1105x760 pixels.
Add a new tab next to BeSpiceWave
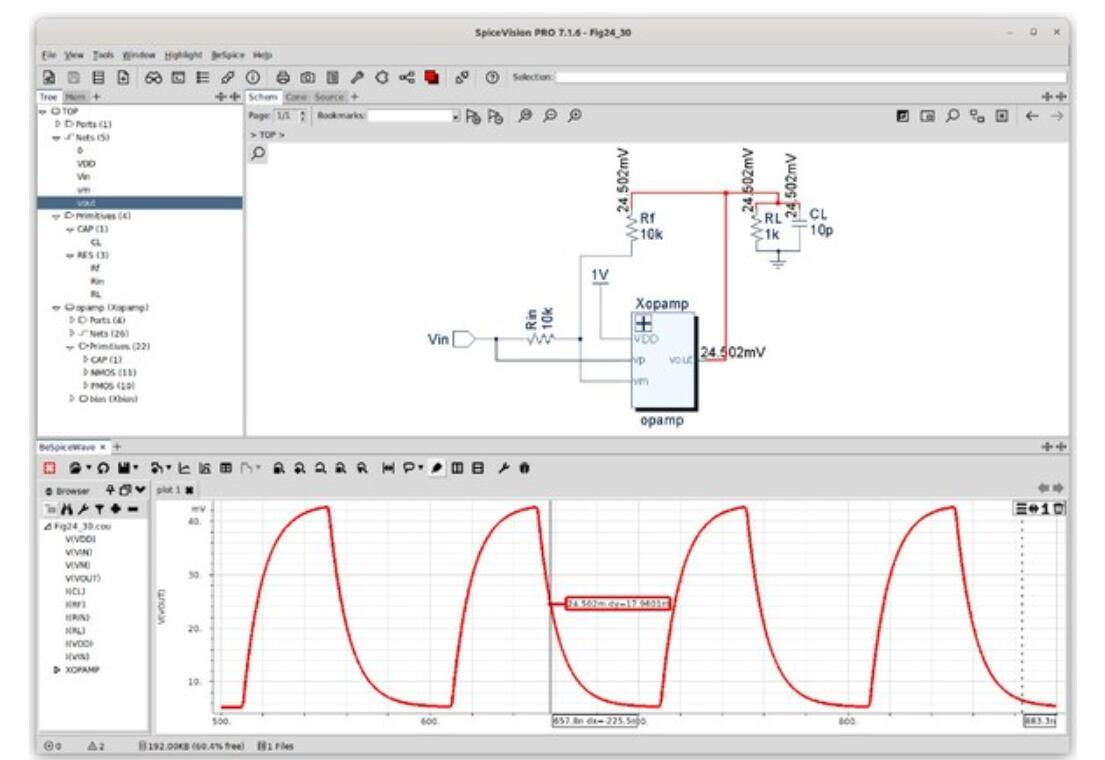[118, 447]
